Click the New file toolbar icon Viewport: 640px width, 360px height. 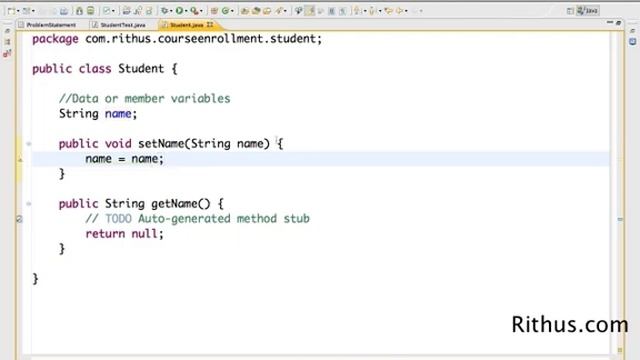point(11,11)
